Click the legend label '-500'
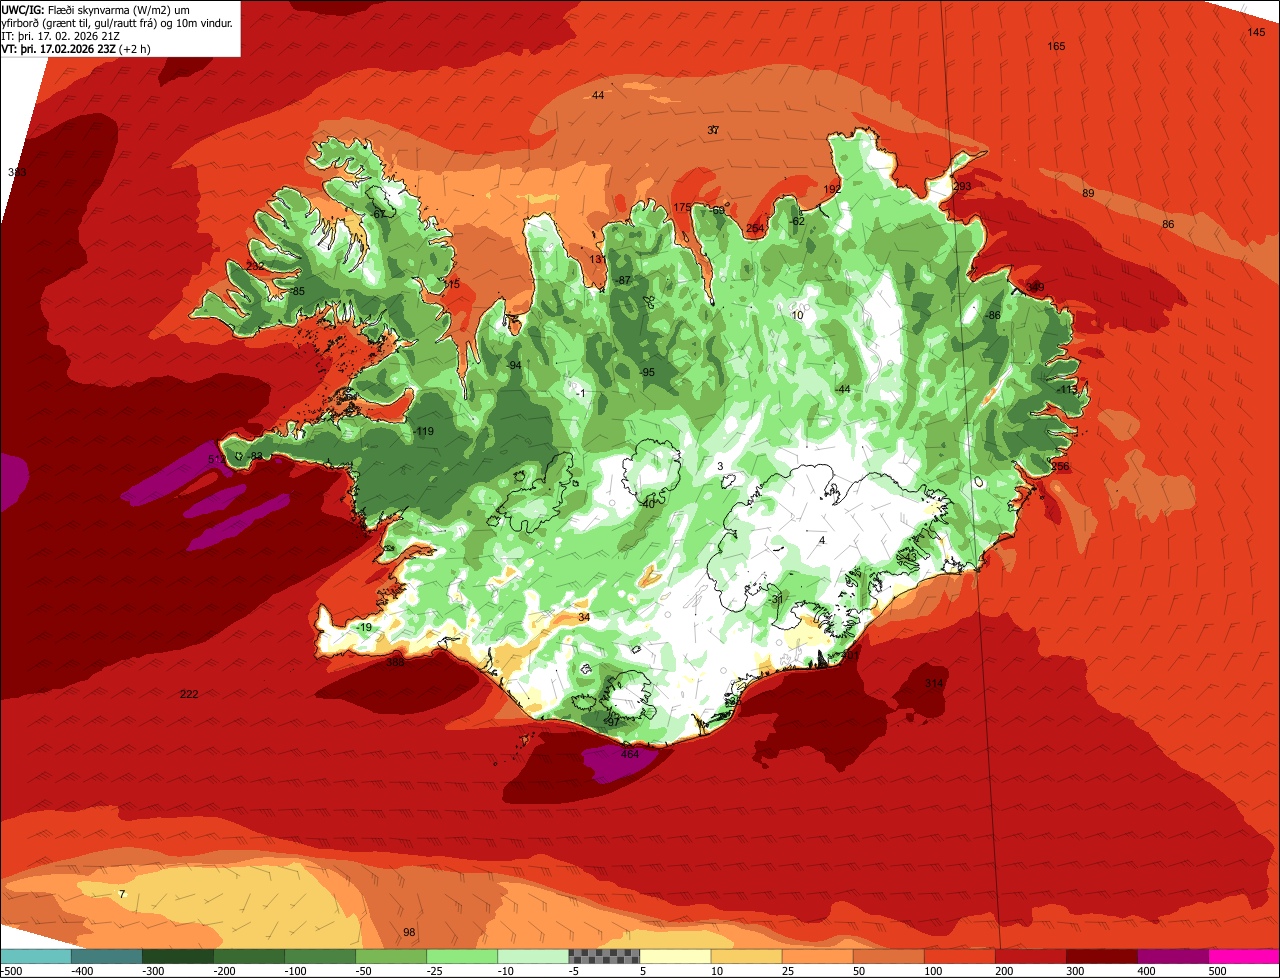The height and width of the screenshot is (978, 1280). pyautogui.click(x=11, y=971)
